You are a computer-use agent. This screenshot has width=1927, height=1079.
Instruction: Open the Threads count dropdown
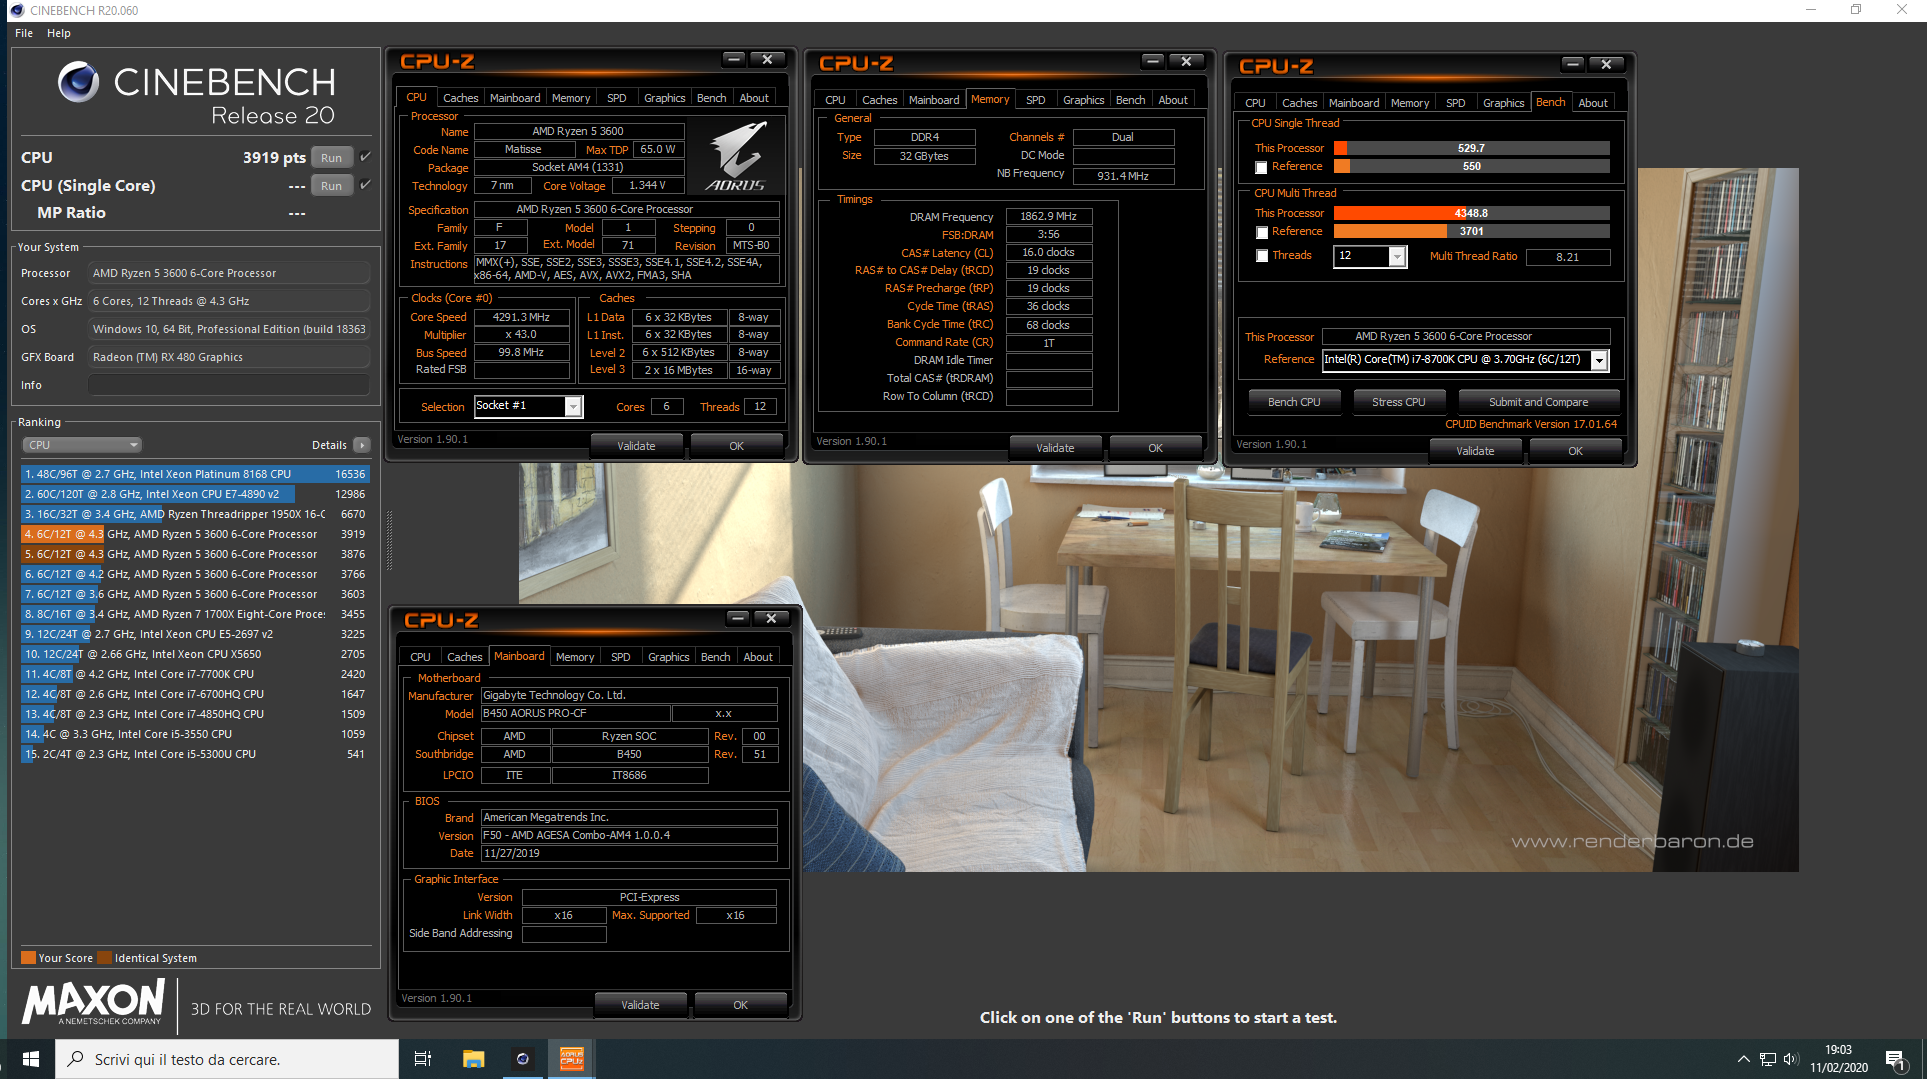tap(1397, 257)
